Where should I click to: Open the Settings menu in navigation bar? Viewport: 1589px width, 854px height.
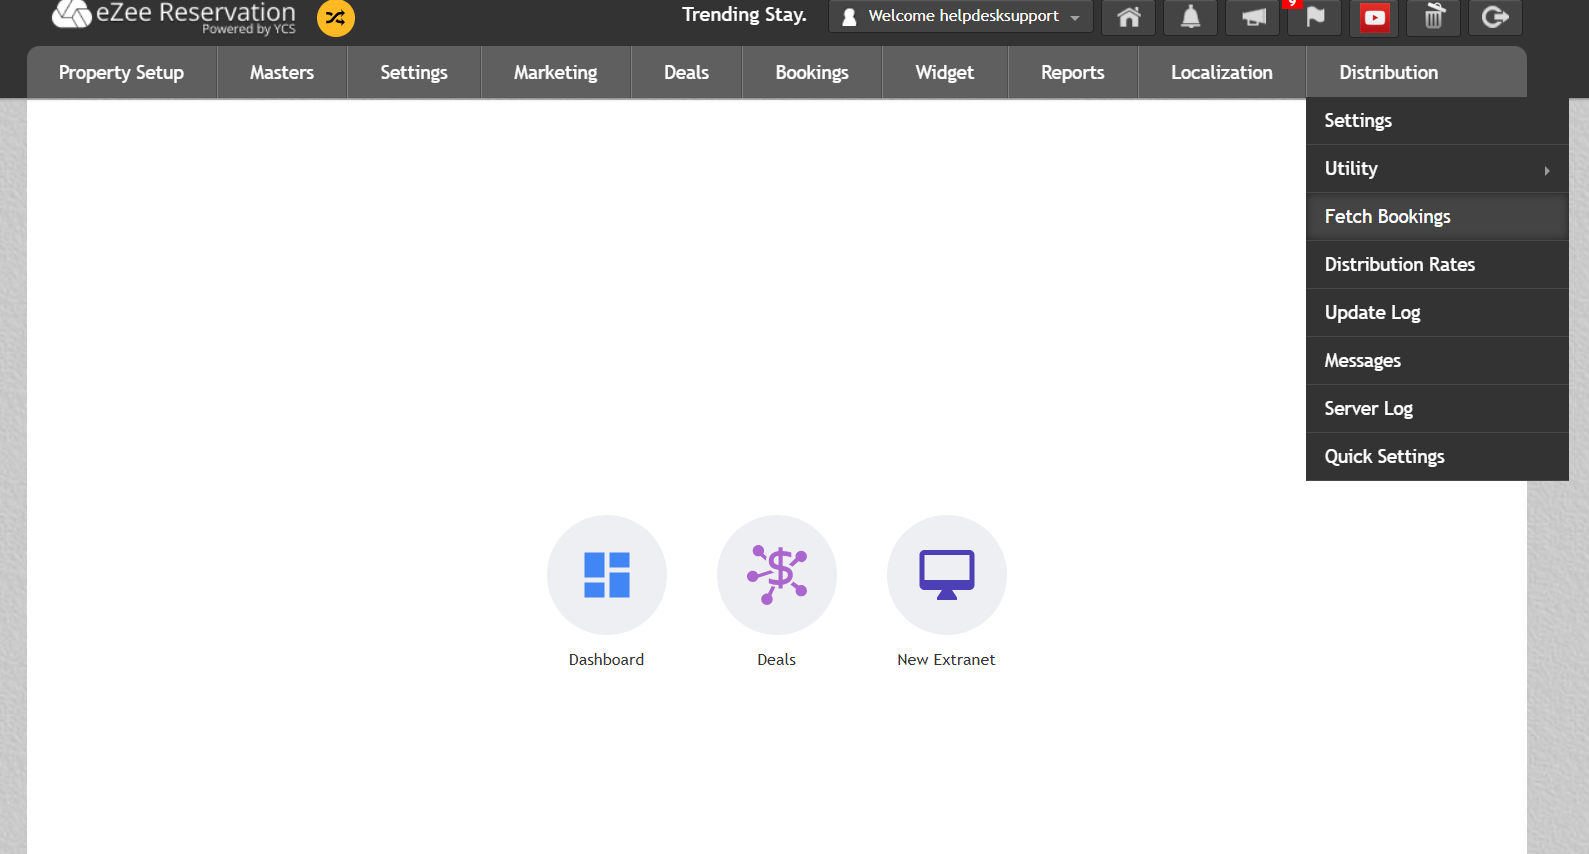pyautogui.click(x=414, y=72)
